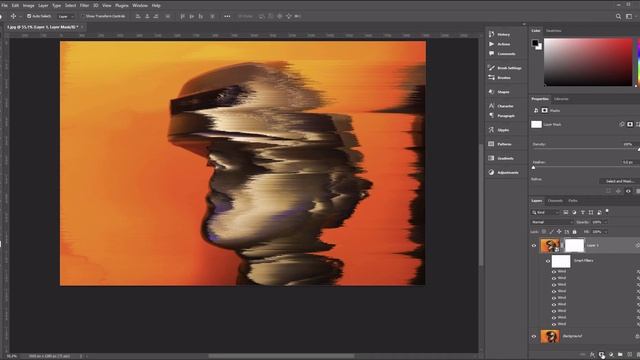Open the layer Fill dropdown arrow
The height and width of the screenshot is (360, 640).
605,232
